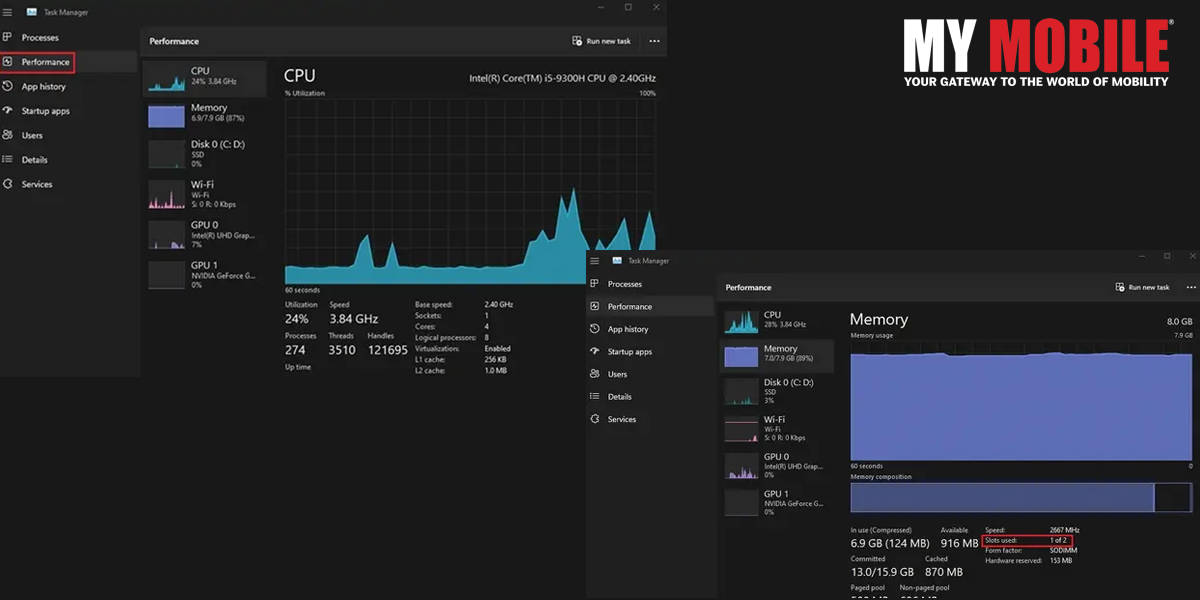Screen dimensions: 1200x600
Task: Click the Virtualization Enabled value
Action: [497, 348]
